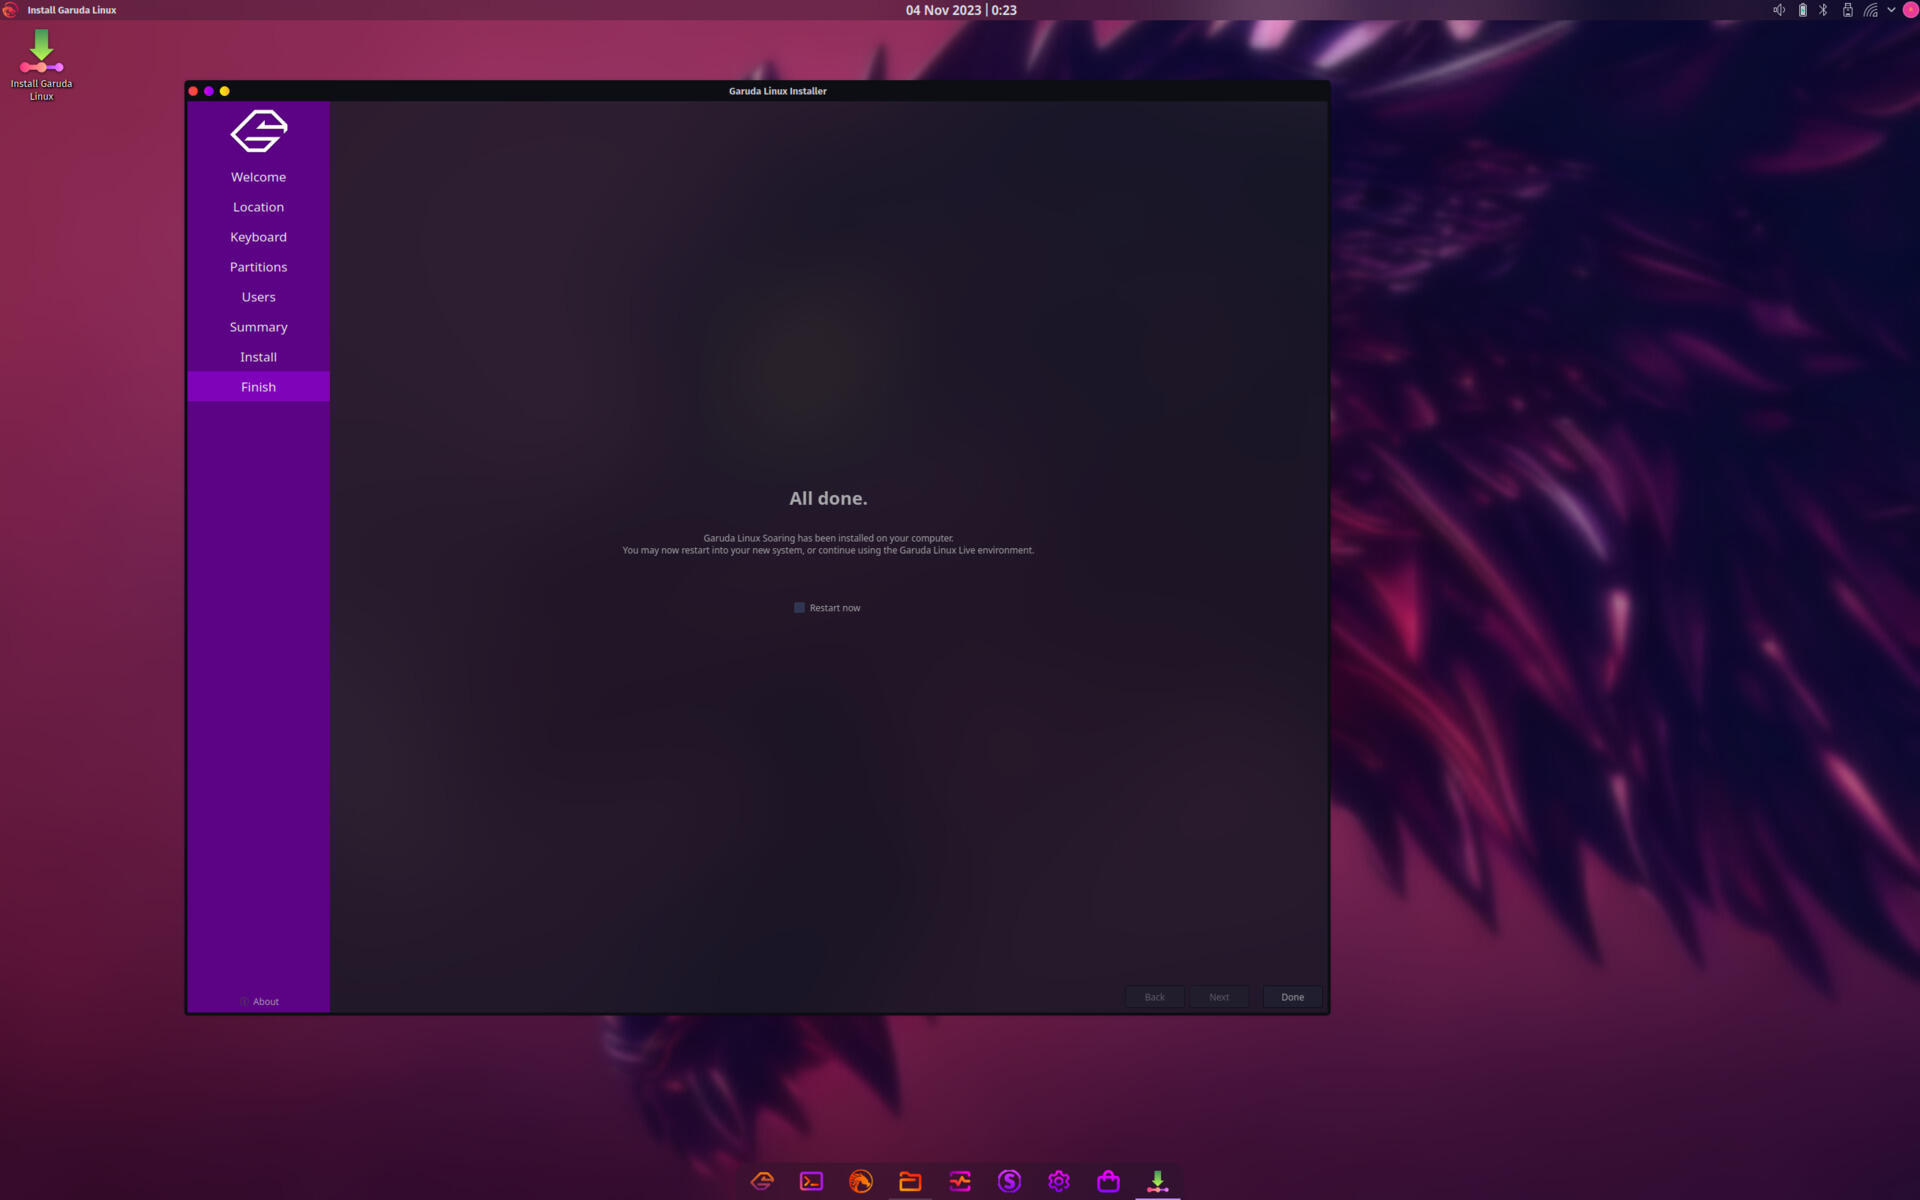
Task: Click the purple S app in the dock
Action: tap(1009, 1181)
